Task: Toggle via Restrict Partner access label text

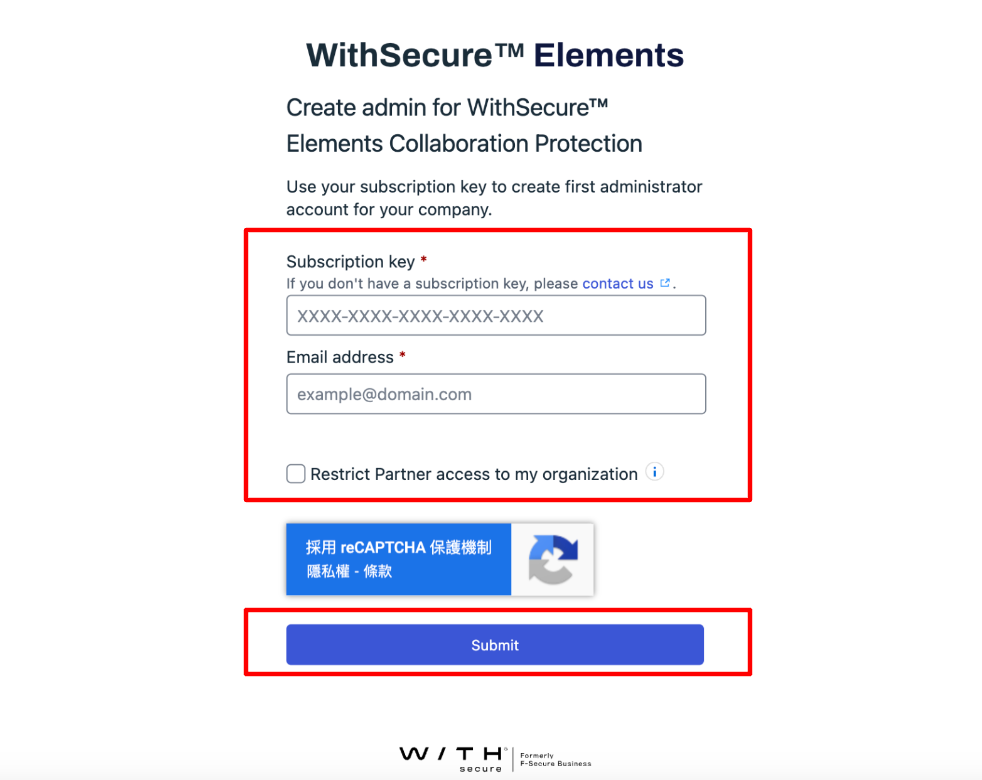Action: [x=474, y=474]
